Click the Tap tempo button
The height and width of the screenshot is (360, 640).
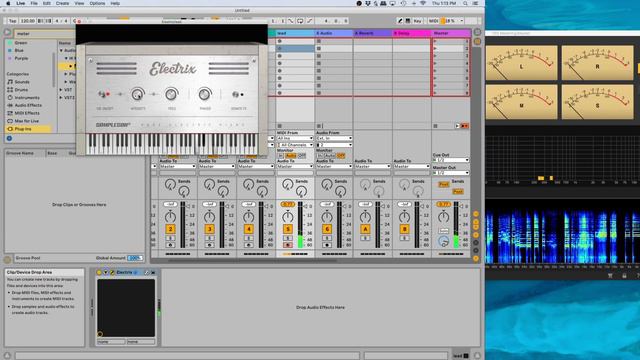pyautogui.click(x=13, y=21)
